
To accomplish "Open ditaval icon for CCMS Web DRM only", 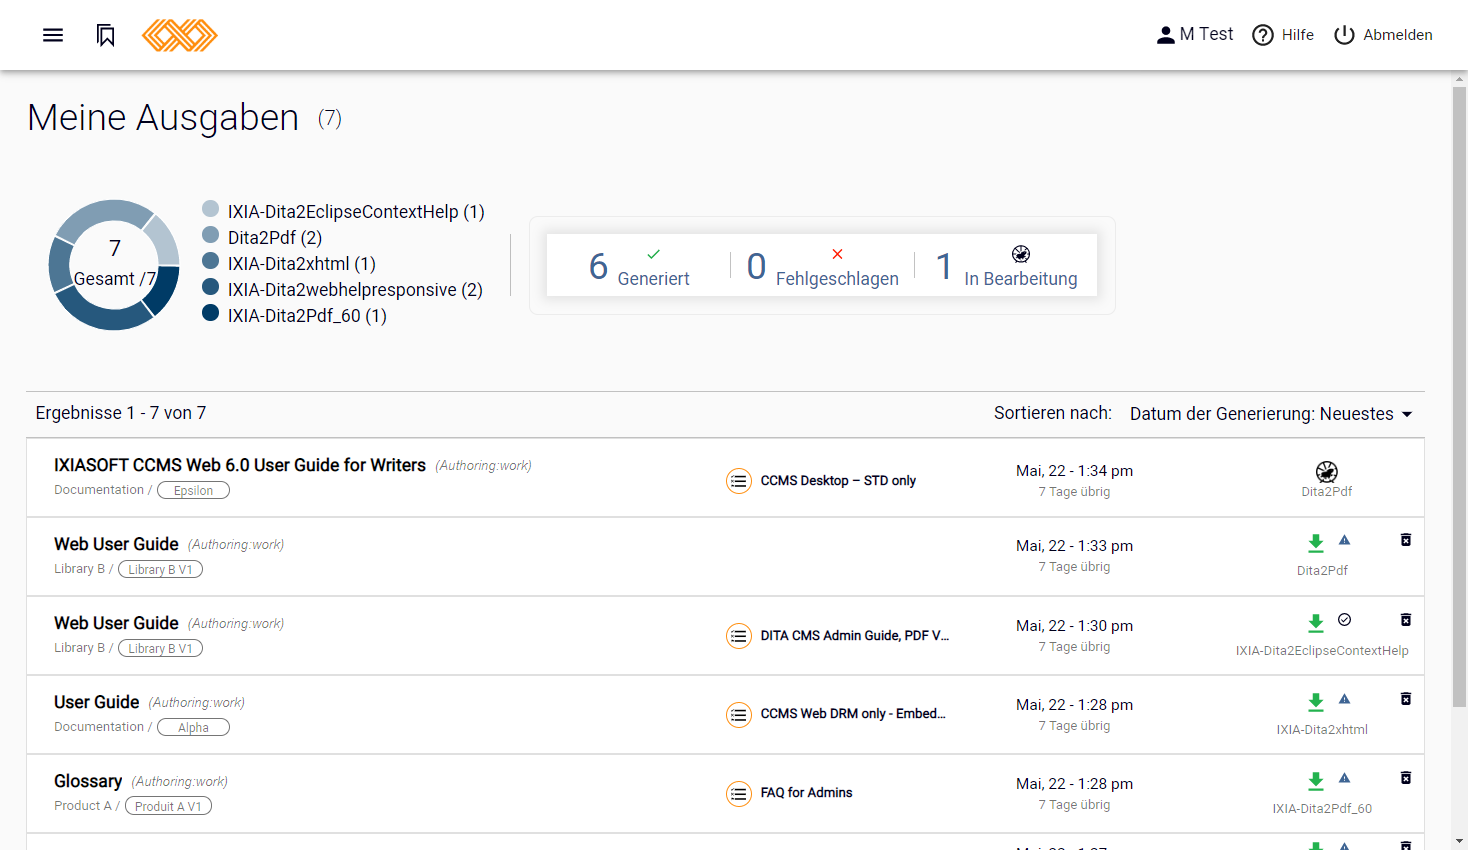I will [739, 714].
